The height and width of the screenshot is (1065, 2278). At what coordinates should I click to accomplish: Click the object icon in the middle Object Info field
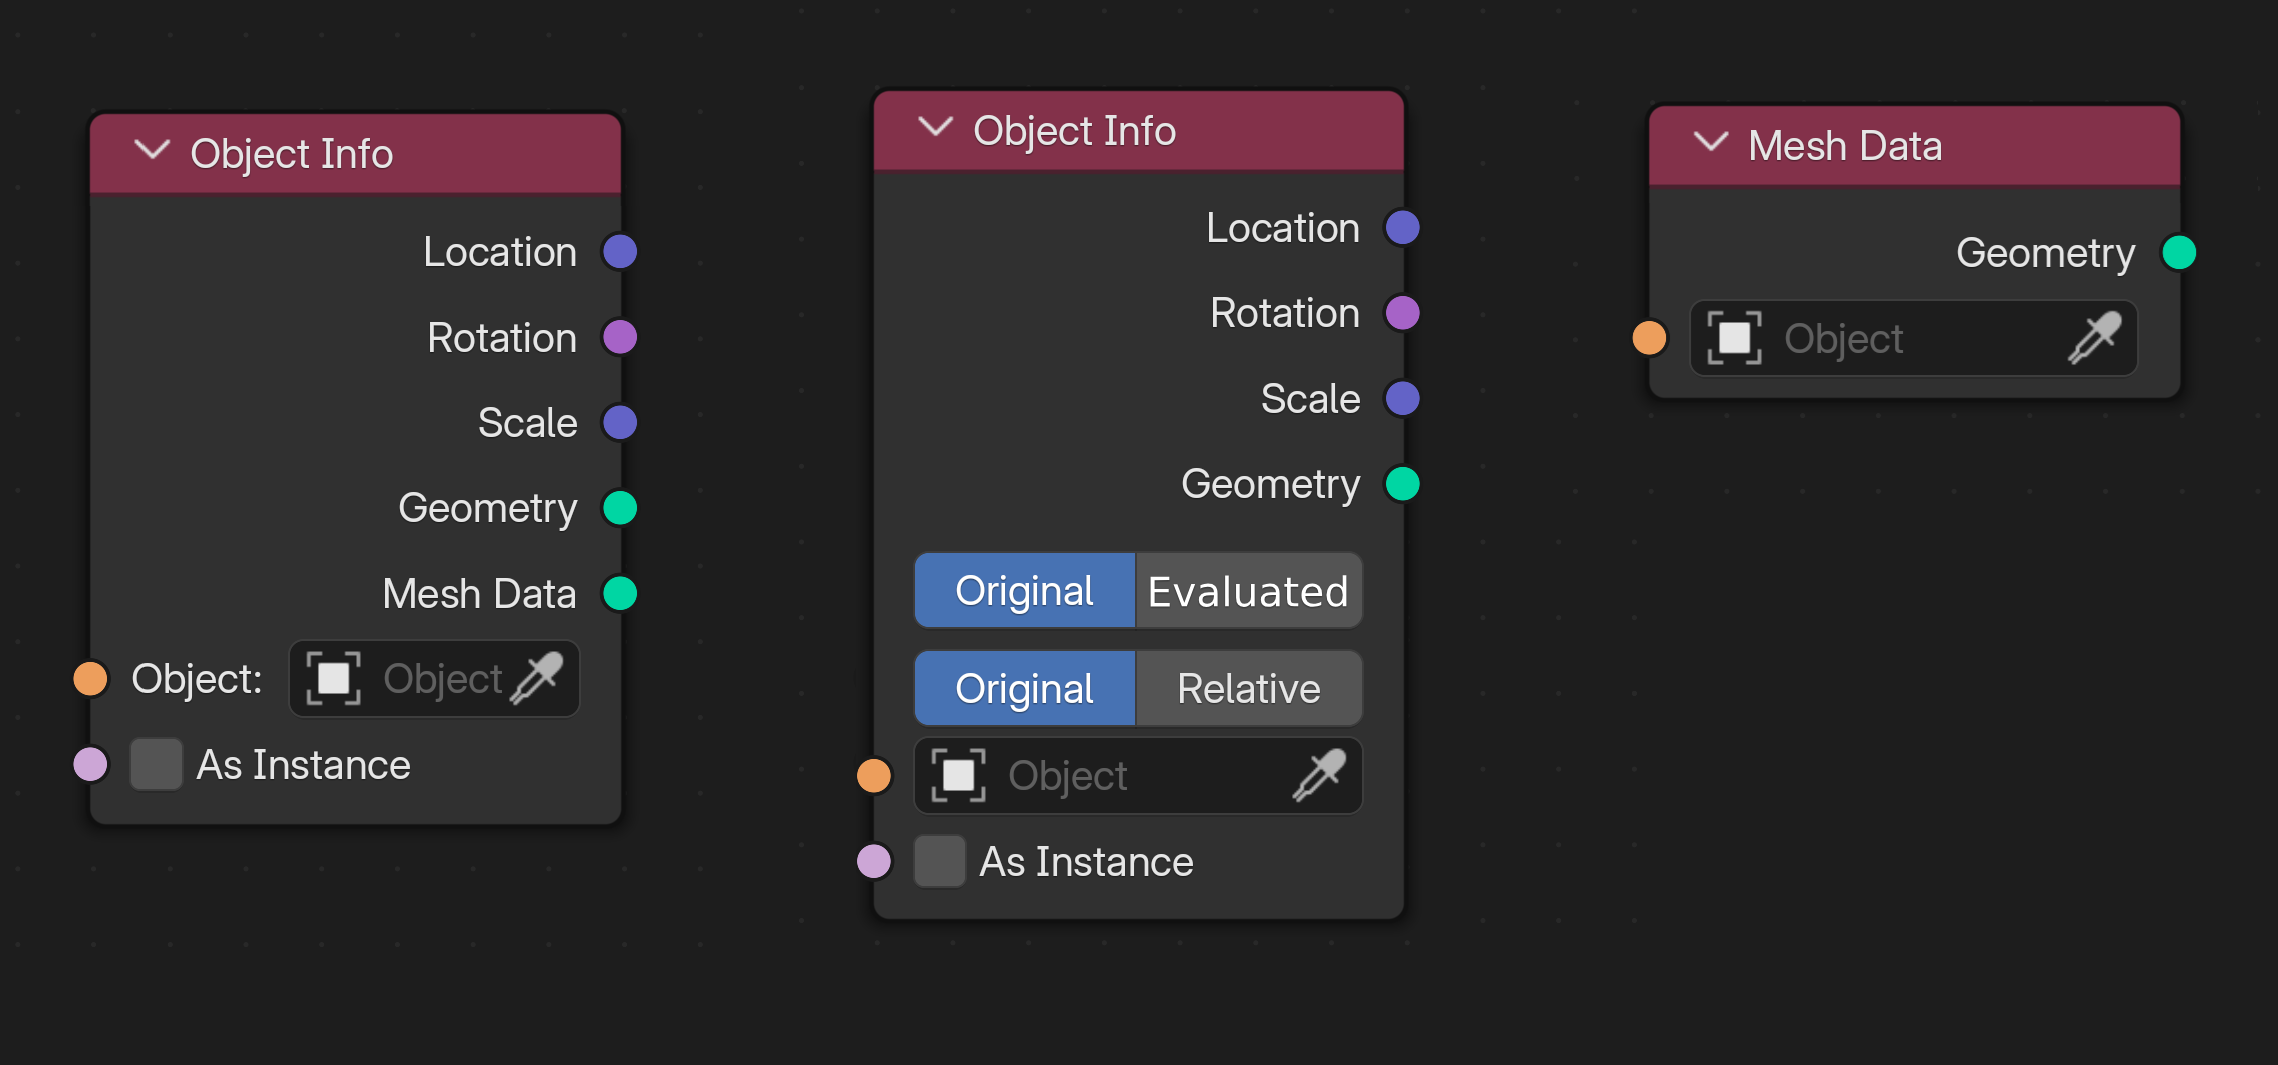click(x=958, y=775)
